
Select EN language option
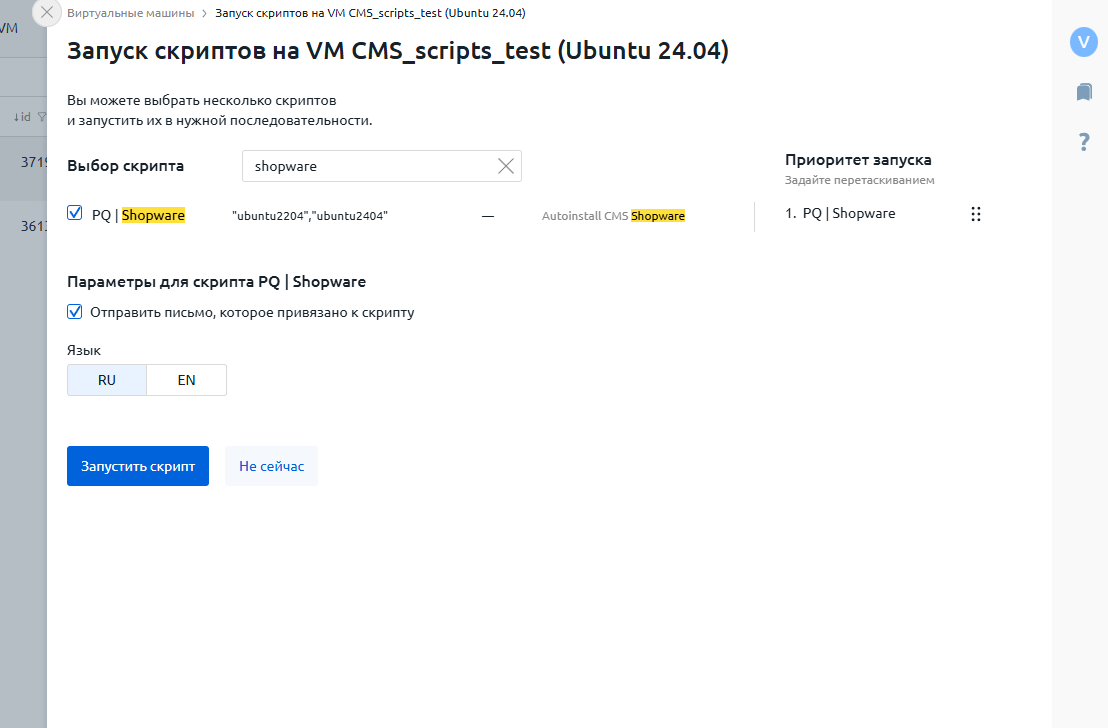coord(187,380)
